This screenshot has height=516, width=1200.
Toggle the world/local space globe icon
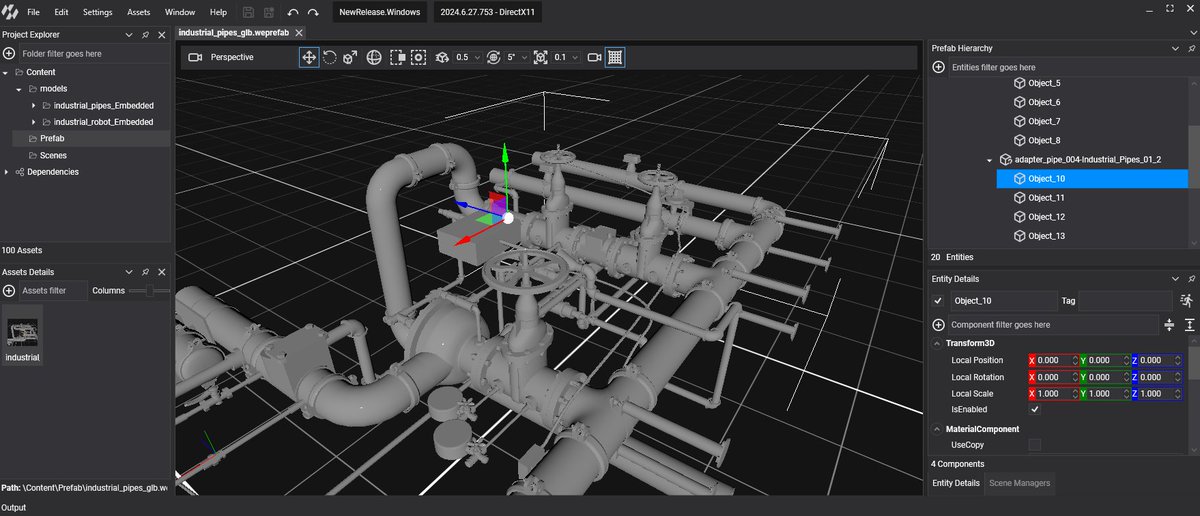(x=373, y=57)
